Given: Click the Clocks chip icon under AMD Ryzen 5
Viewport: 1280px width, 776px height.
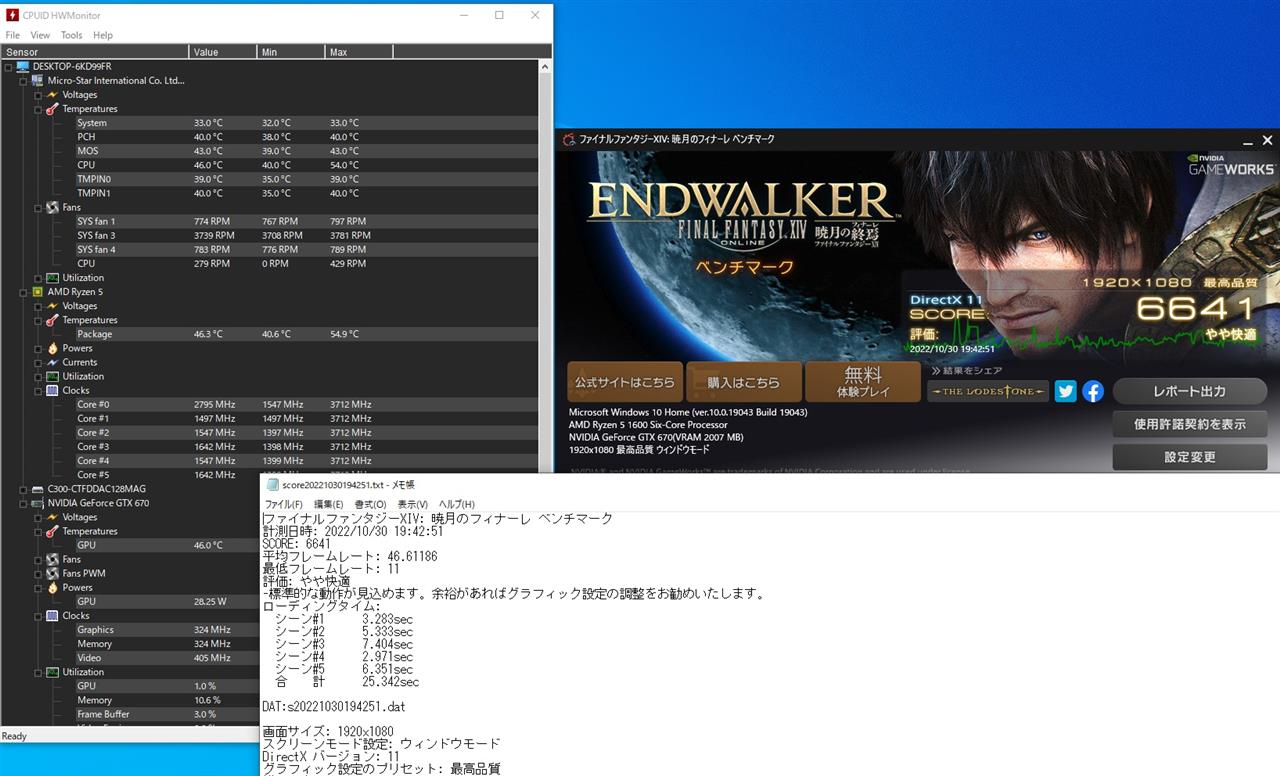Looking at the screenshot, I should click(53, 390).
